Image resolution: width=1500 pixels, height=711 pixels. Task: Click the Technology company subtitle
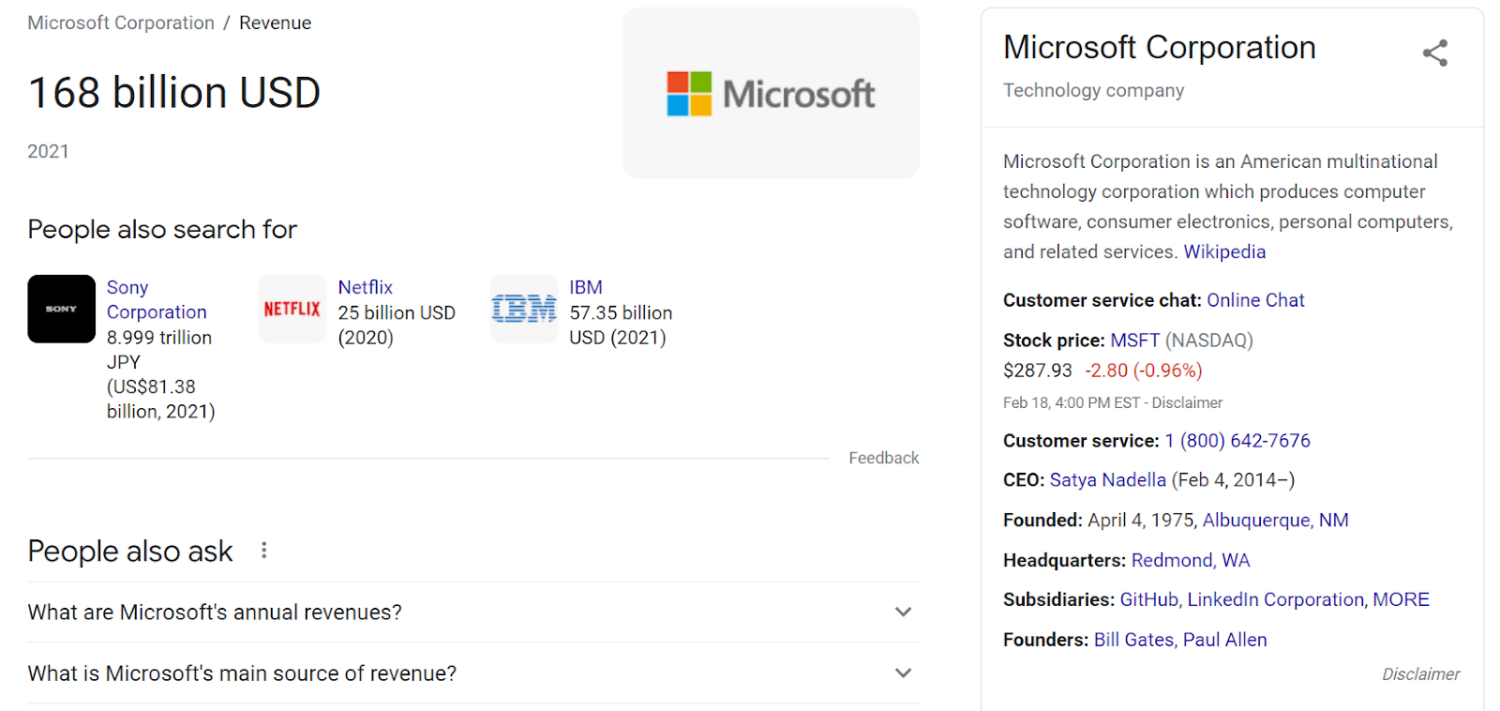pyautogui.click(x=1094, y=91)
